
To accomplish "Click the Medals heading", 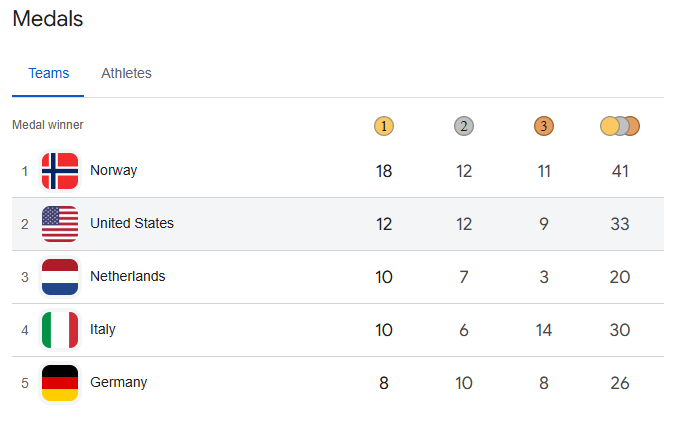I will [x=47, y=19].
